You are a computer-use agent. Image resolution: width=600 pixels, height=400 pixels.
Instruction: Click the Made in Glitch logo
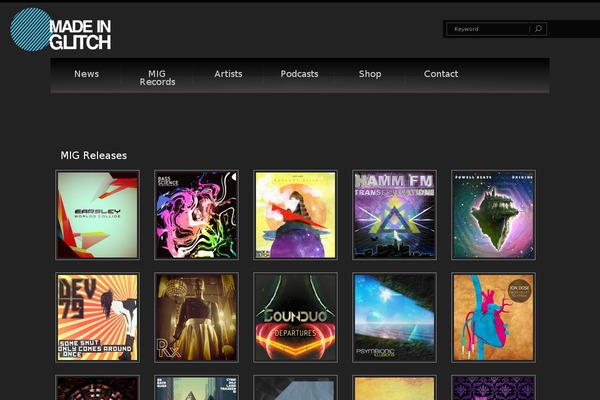tap(61, 30)
